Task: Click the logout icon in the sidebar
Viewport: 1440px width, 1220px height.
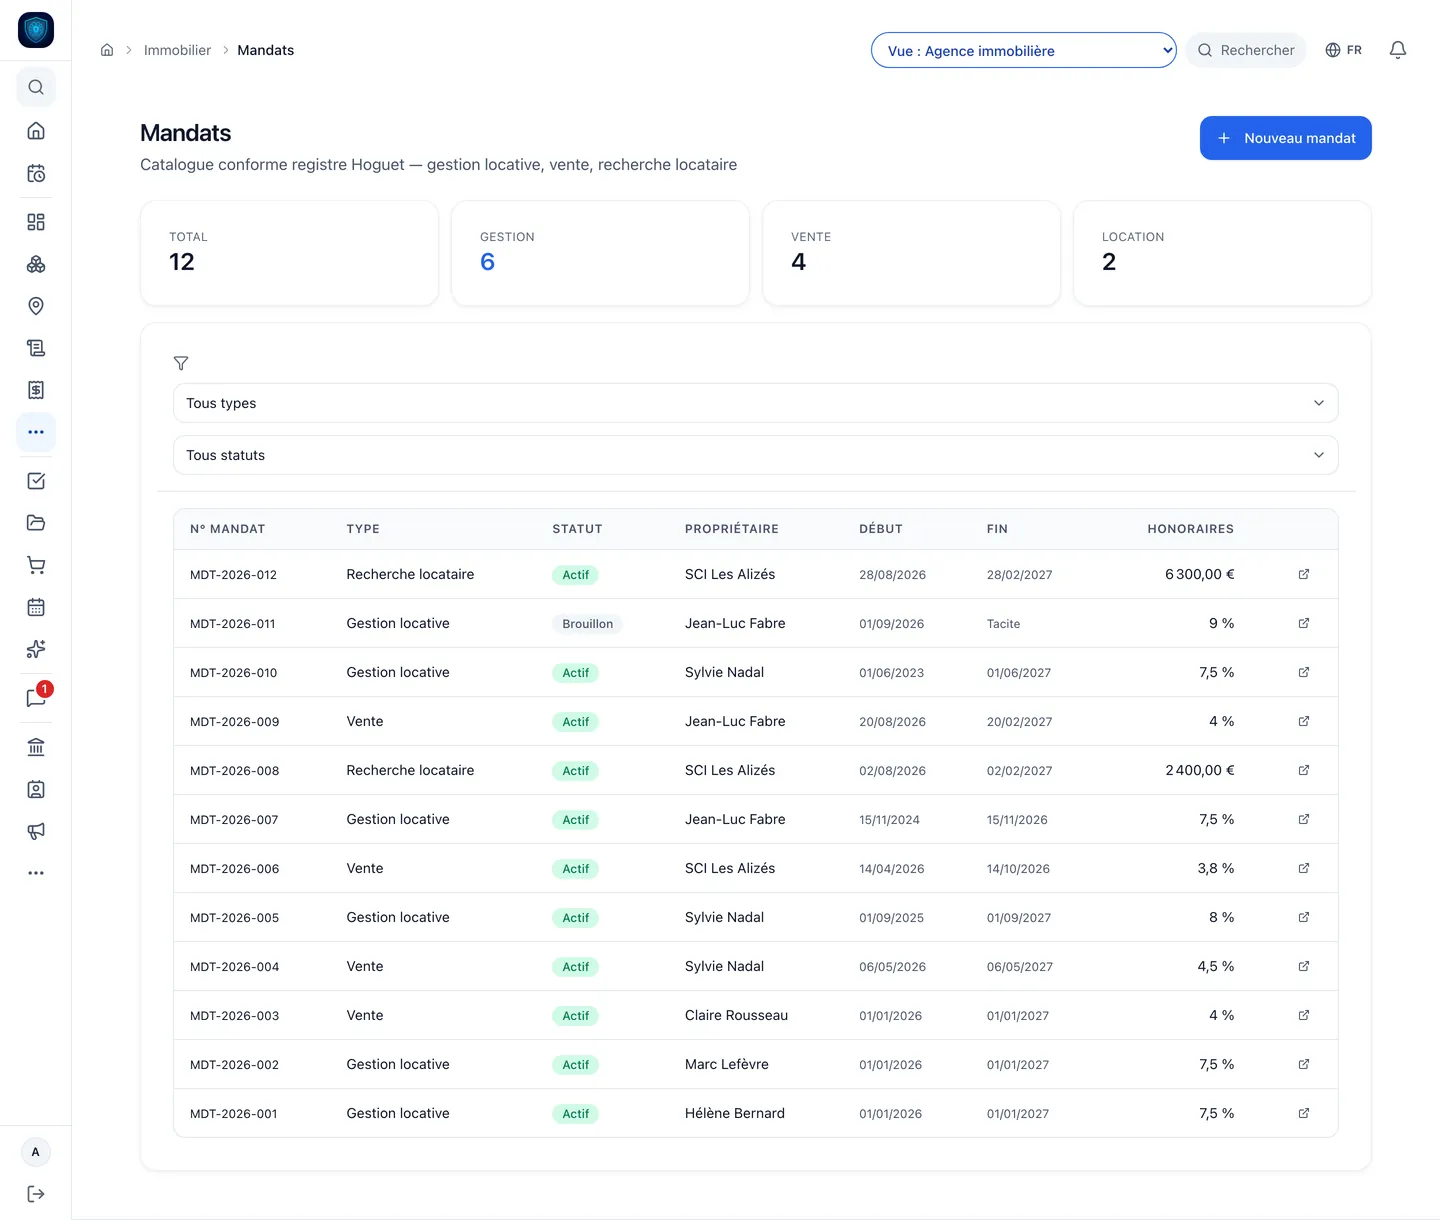Action: pos(36,1194)
